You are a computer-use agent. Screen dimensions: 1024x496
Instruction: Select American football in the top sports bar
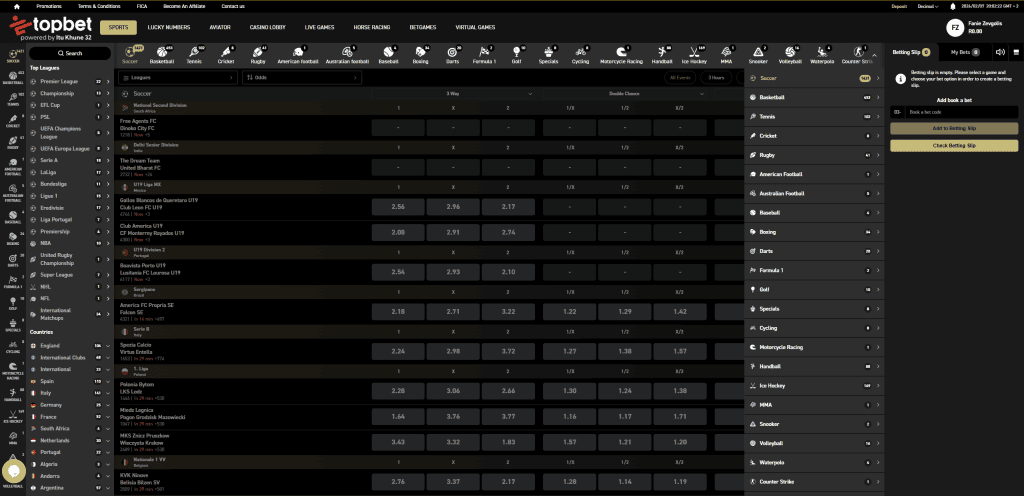pos(297,54)
